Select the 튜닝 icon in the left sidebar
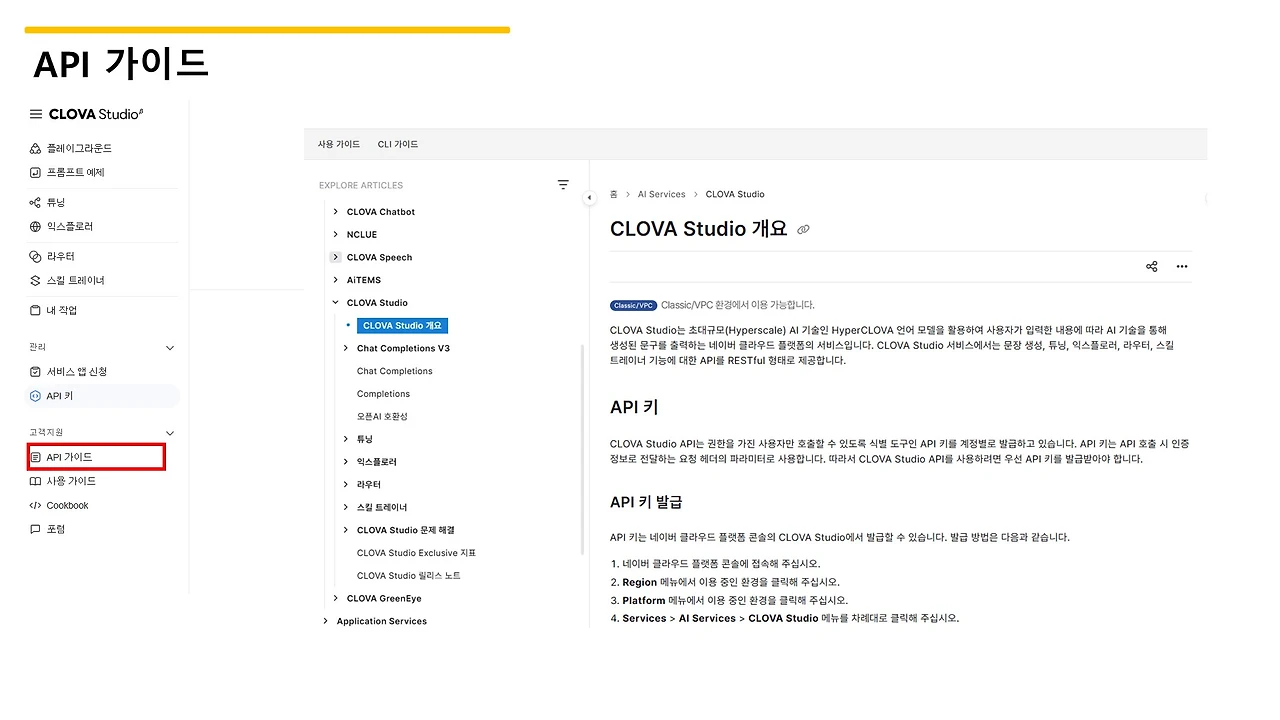 pos(36,202)
